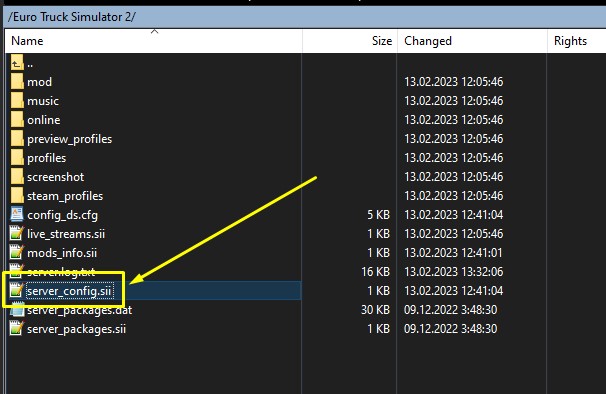Click the server_config.sii file icon
The height and width of the screenshot is (394, 606).
coord(17,290)
